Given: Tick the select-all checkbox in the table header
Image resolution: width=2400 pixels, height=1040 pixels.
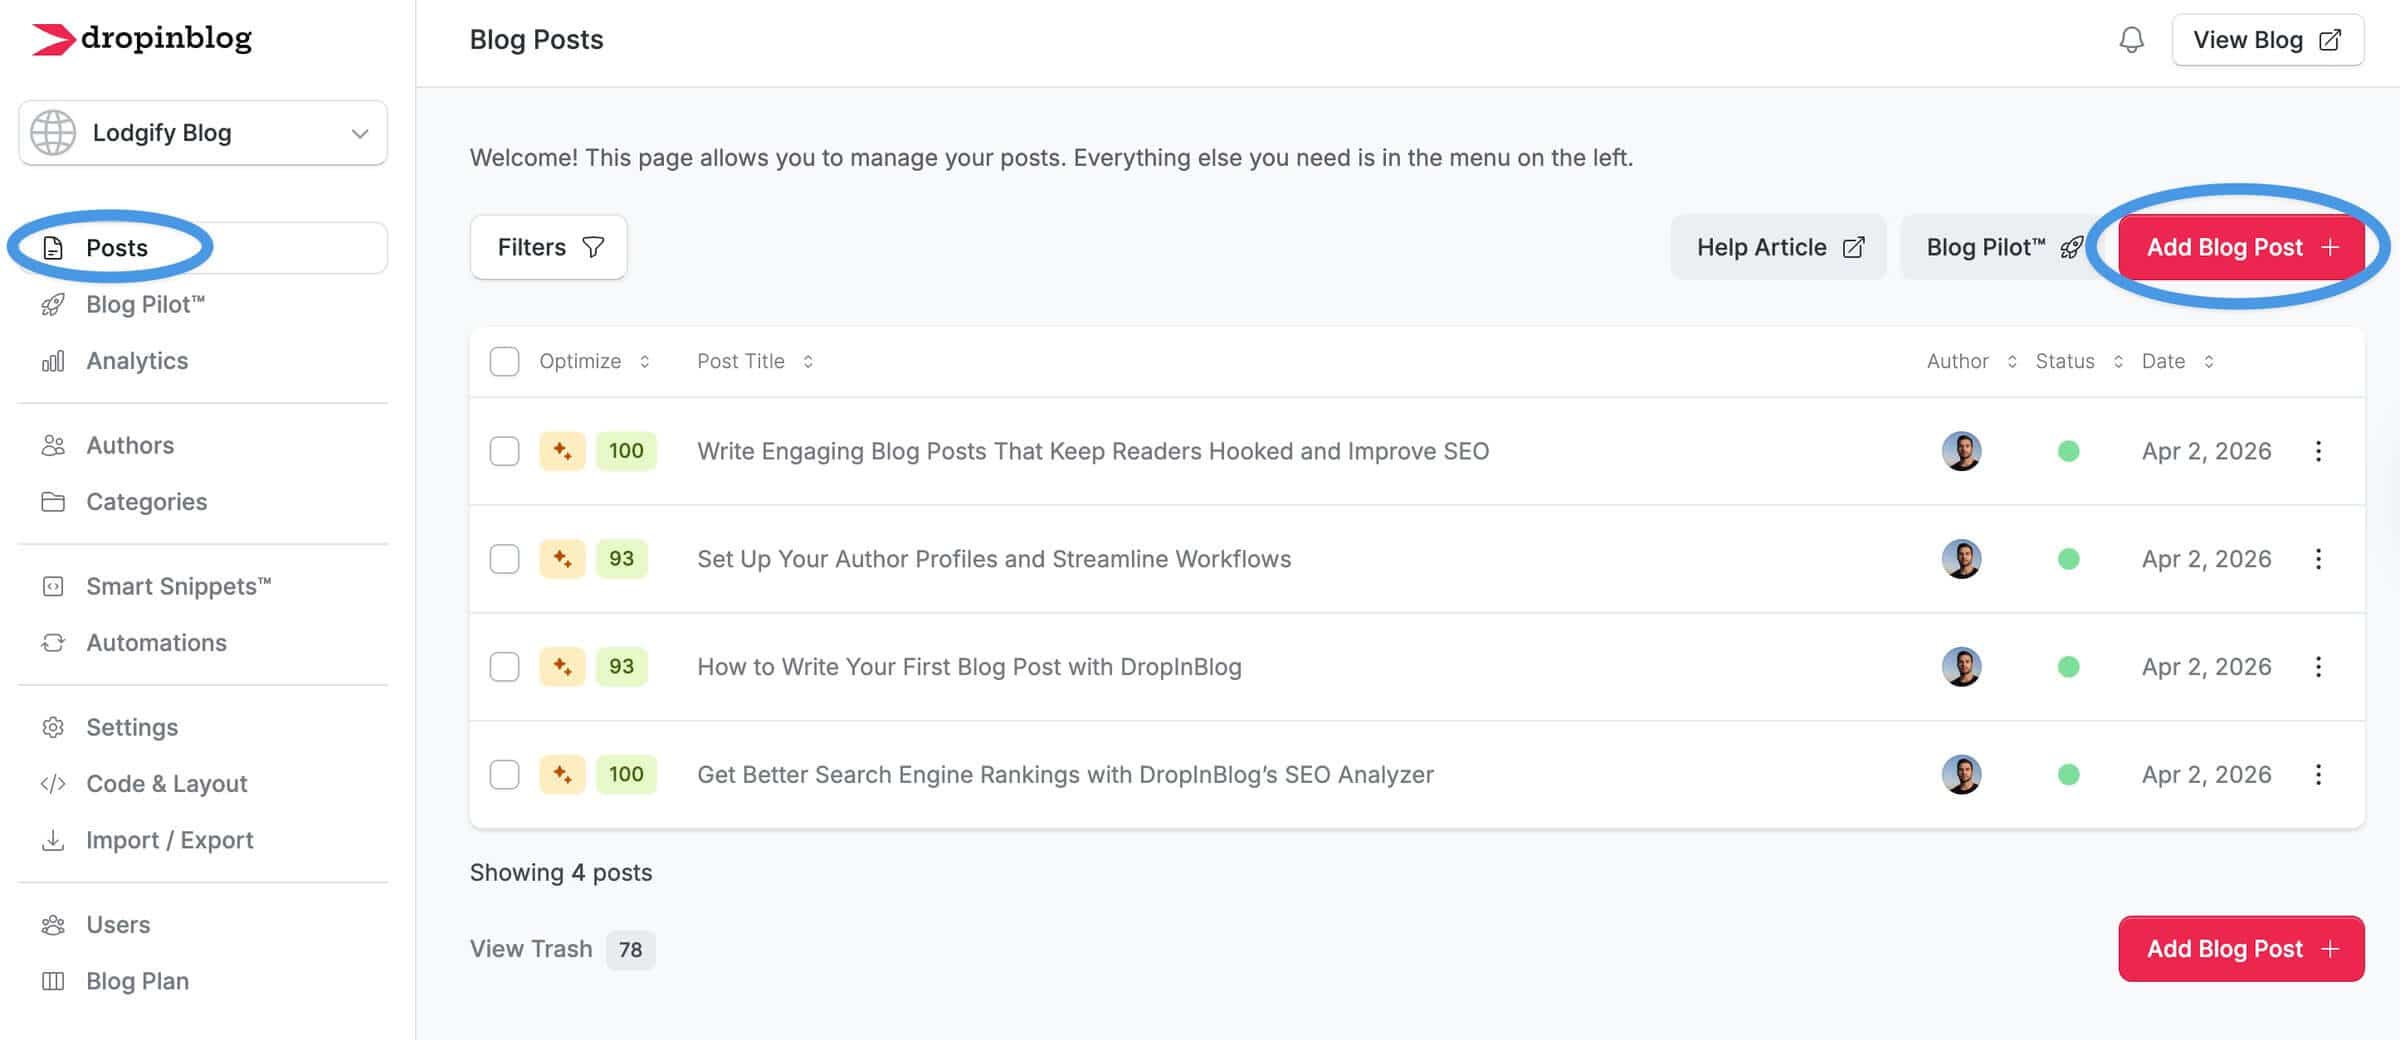Looking at the screenshot, I should pyautogui.click(x=504, y=361).
